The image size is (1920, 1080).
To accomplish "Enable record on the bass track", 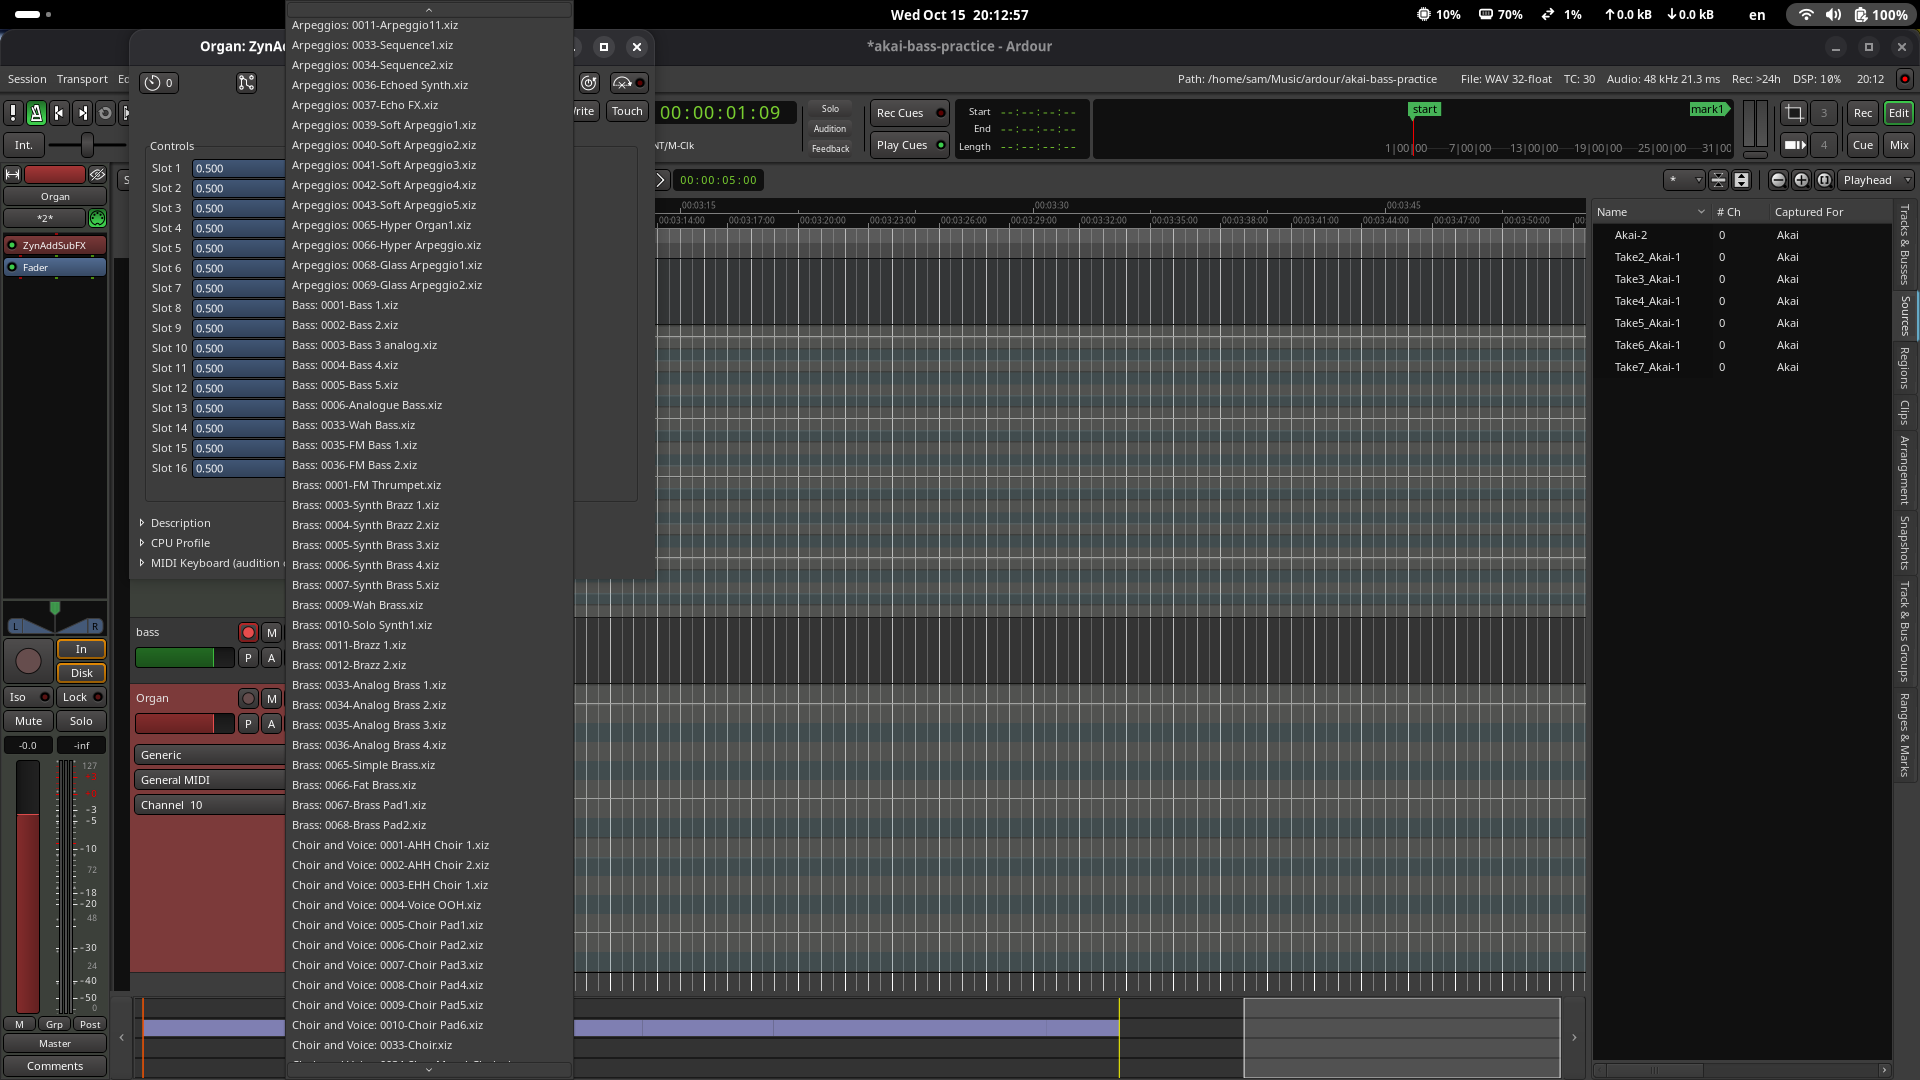I will (x=248, y=632).
